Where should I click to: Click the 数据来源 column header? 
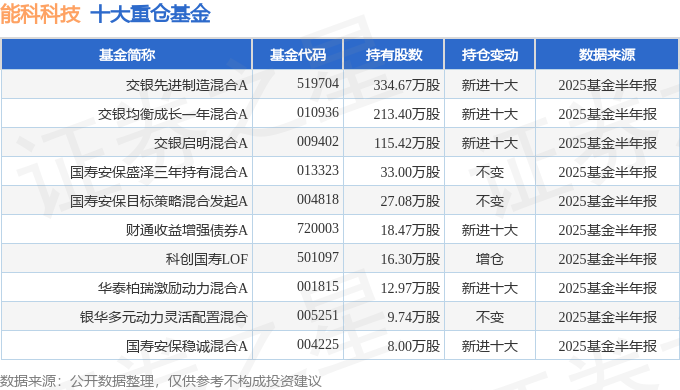[607, 55]
